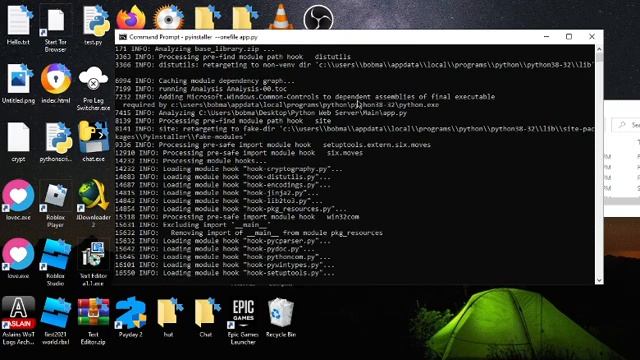Click the Command Prompt scrollbar up arrow
This screenshot has width=640, height=360.
tap(599, 49)
